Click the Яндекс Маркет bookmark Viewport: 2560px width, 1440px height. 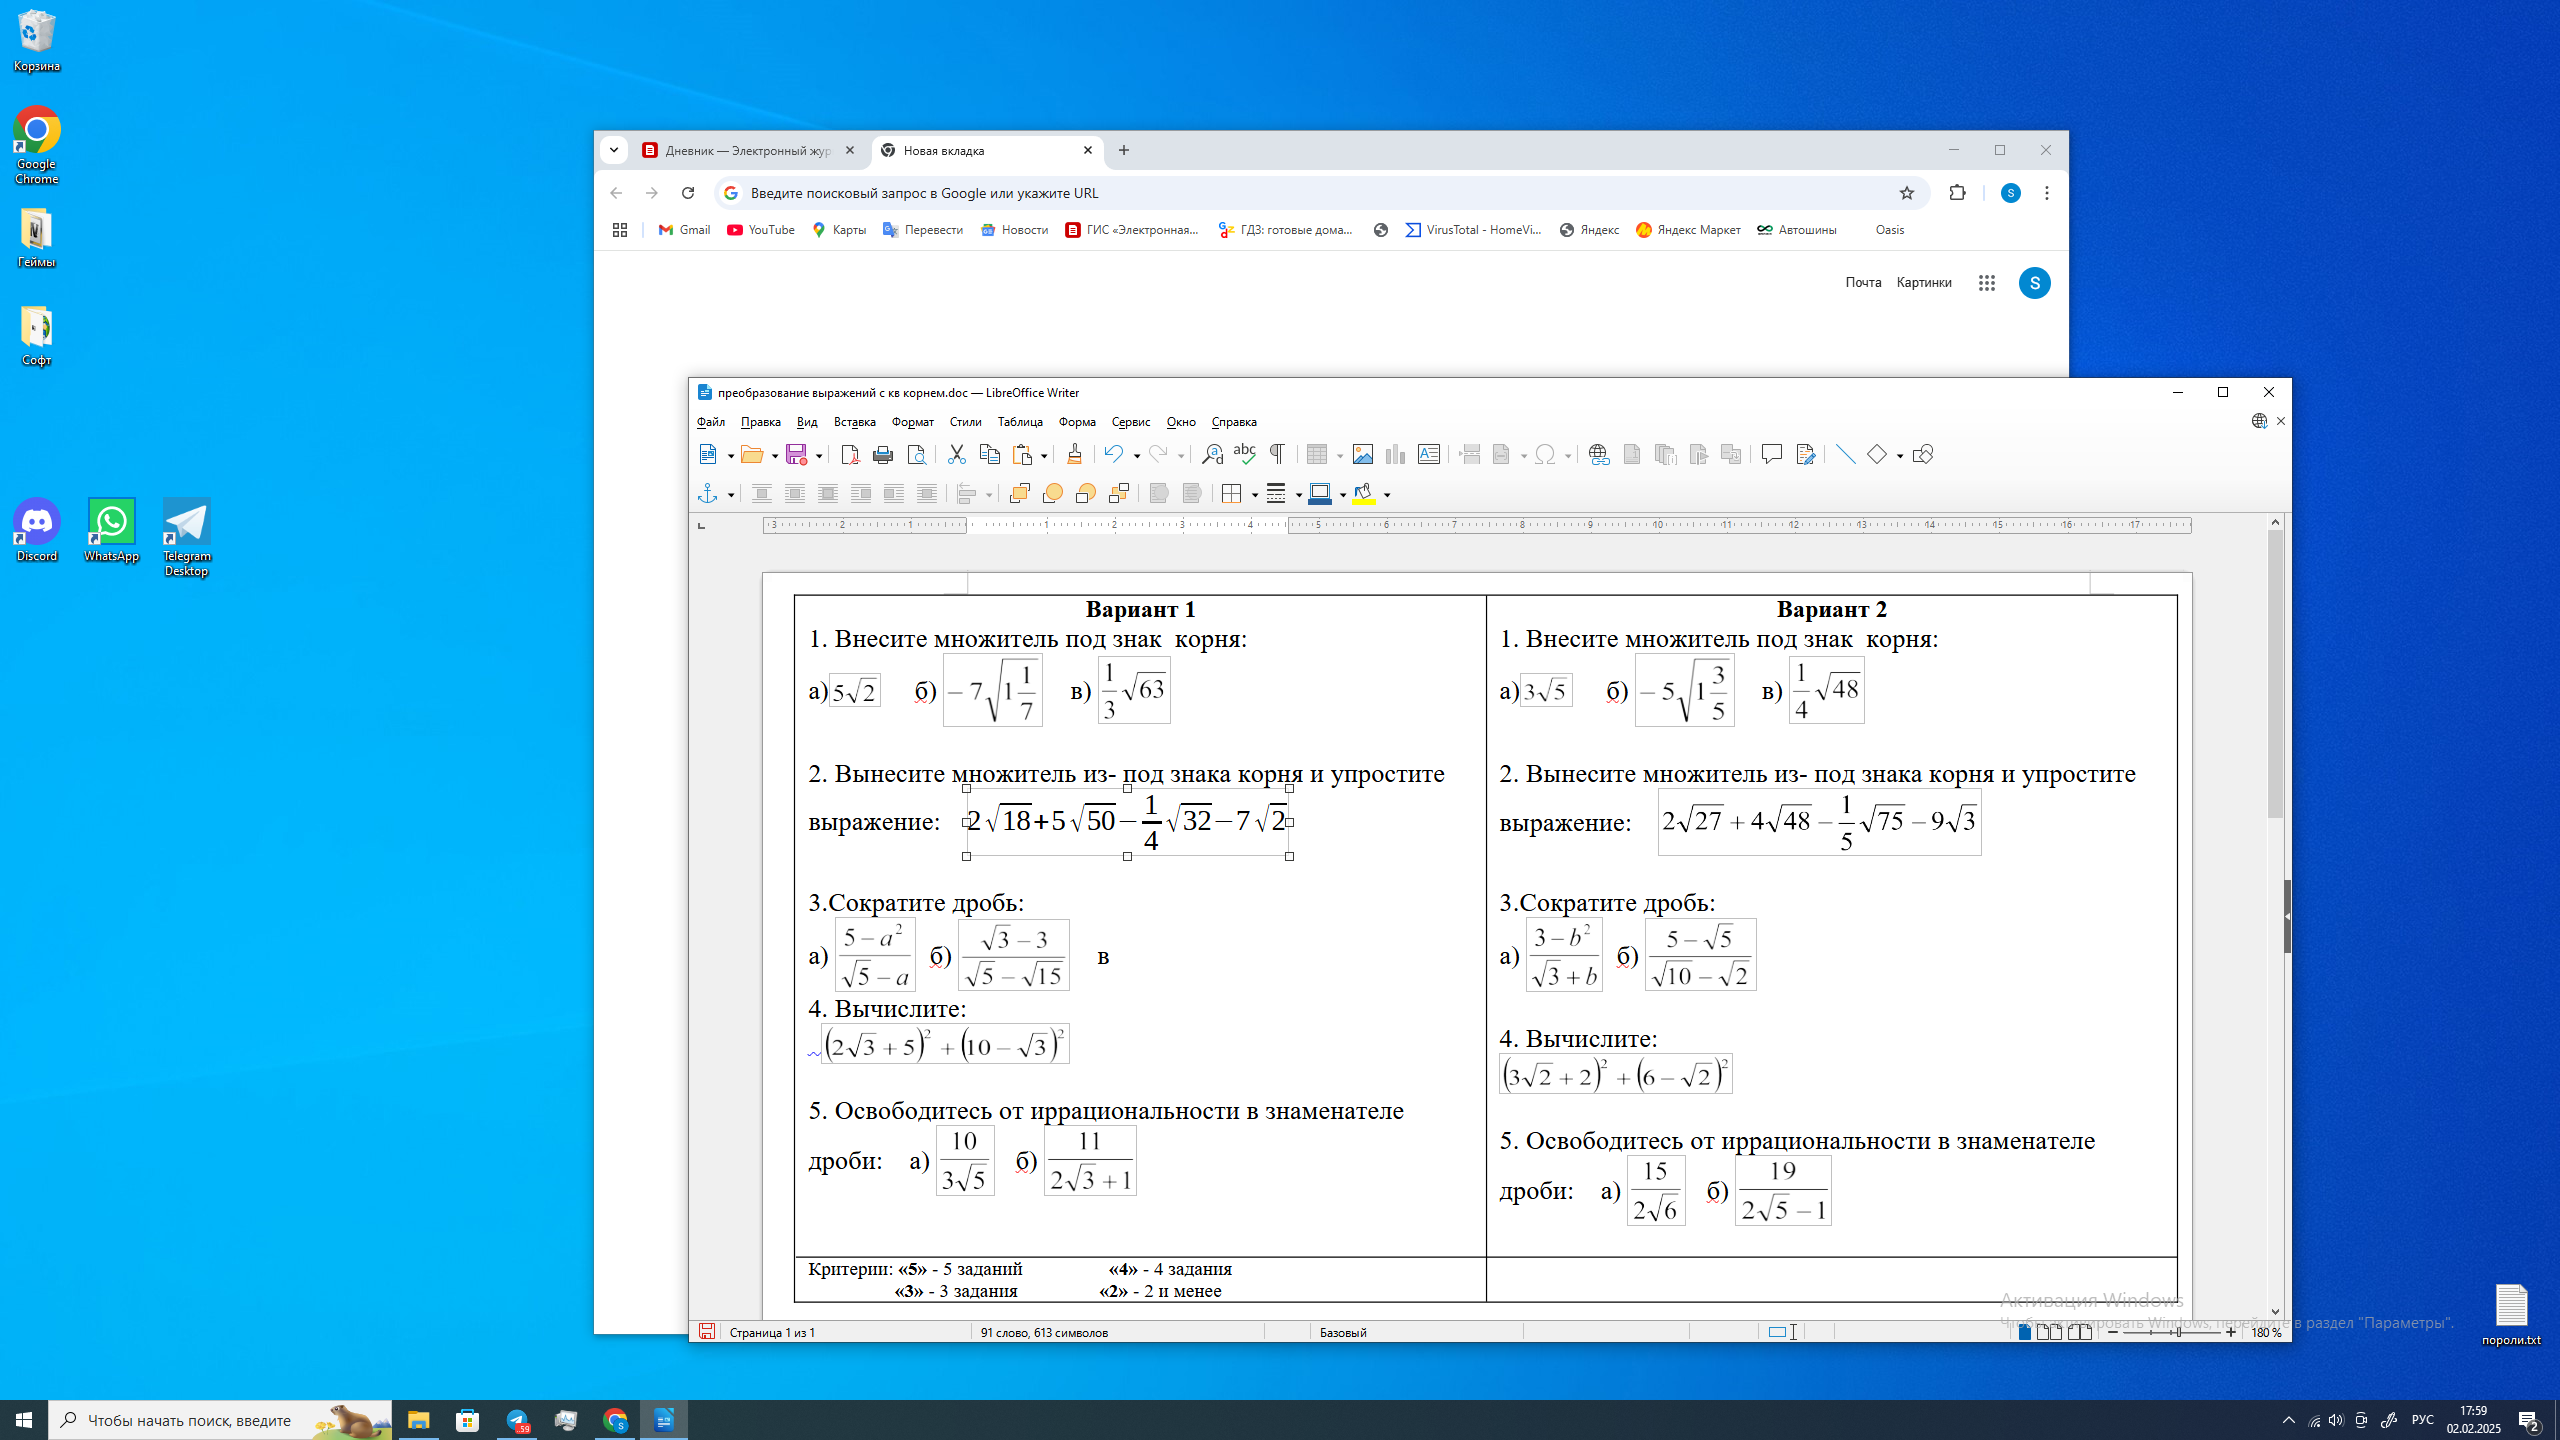[1688, 230]
